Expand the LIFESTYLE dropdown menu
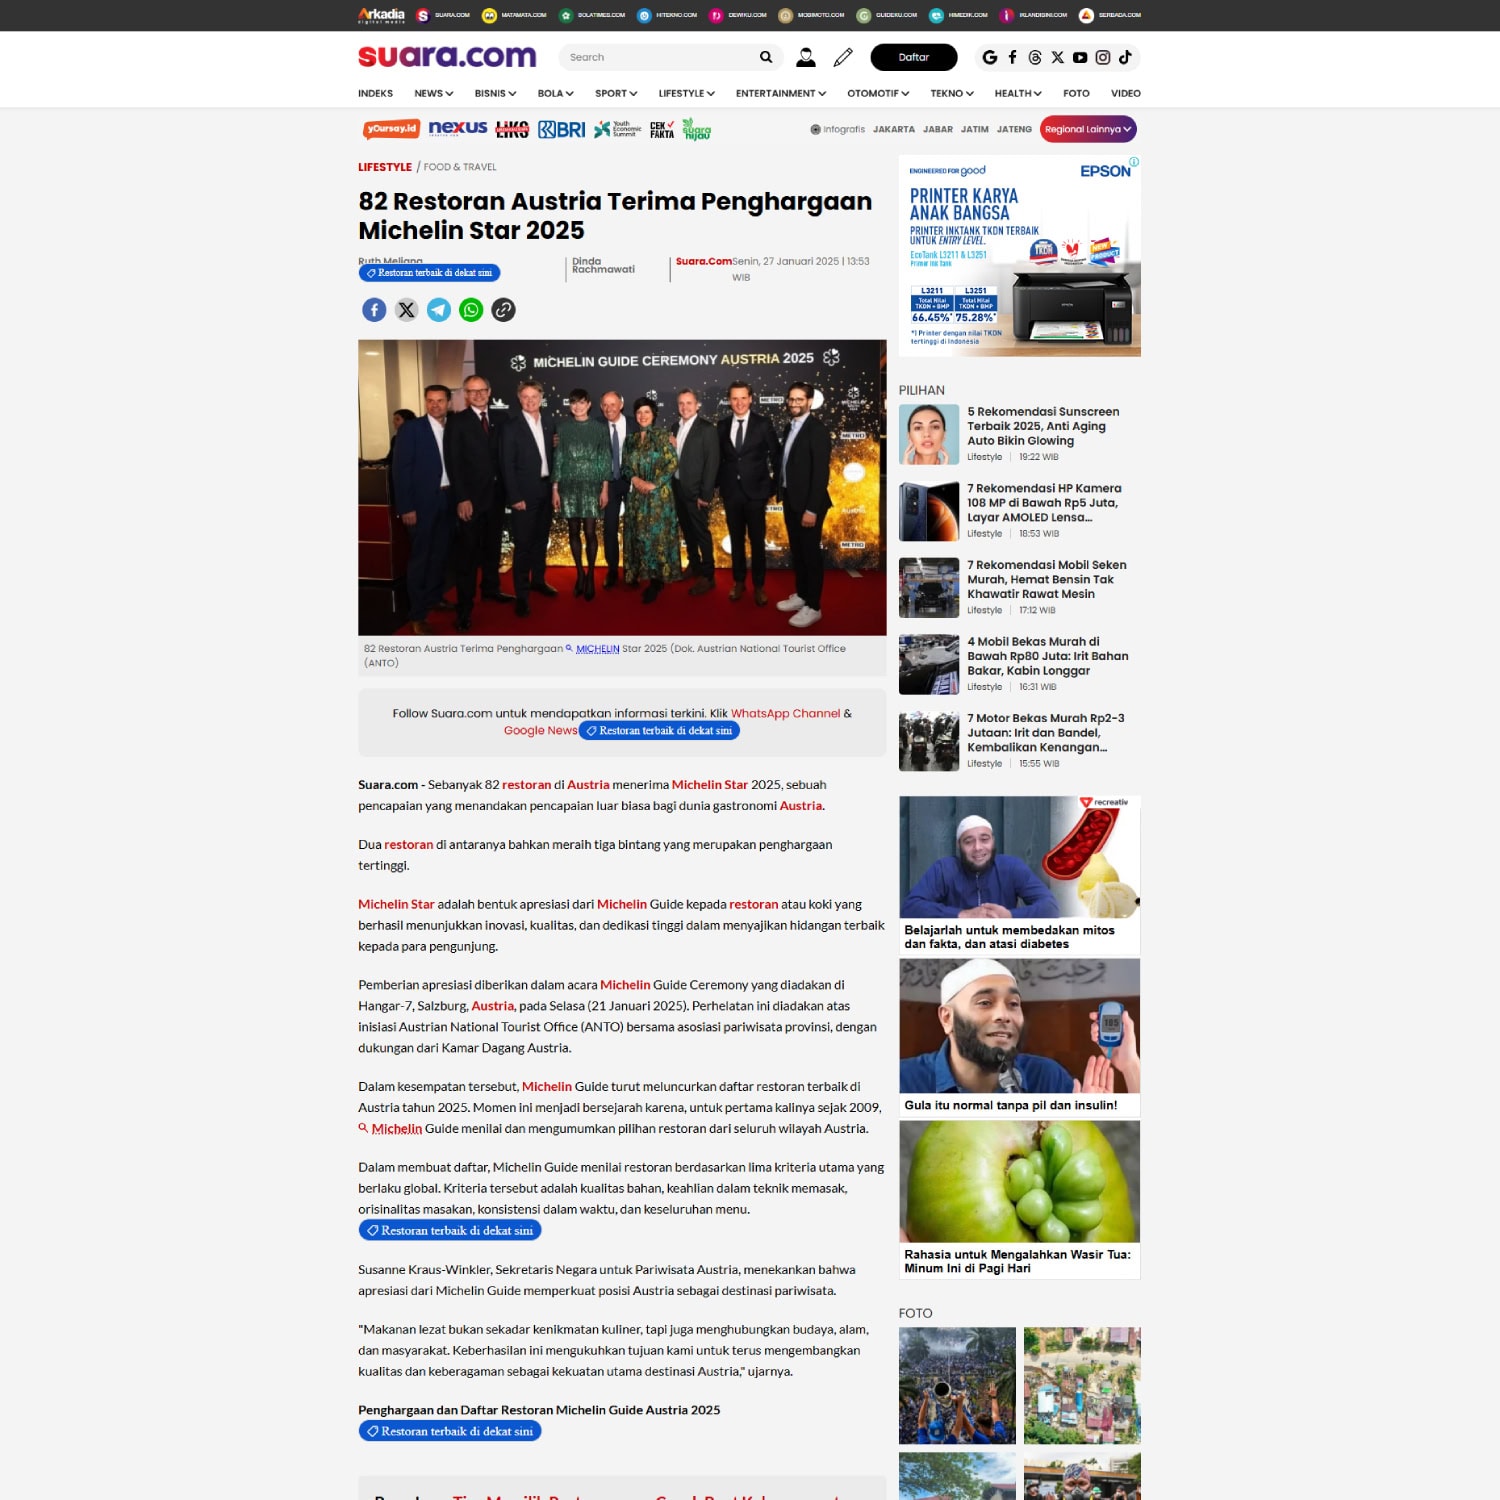The height and width of the screenshot is (1500, 1500). pos(687,93)
